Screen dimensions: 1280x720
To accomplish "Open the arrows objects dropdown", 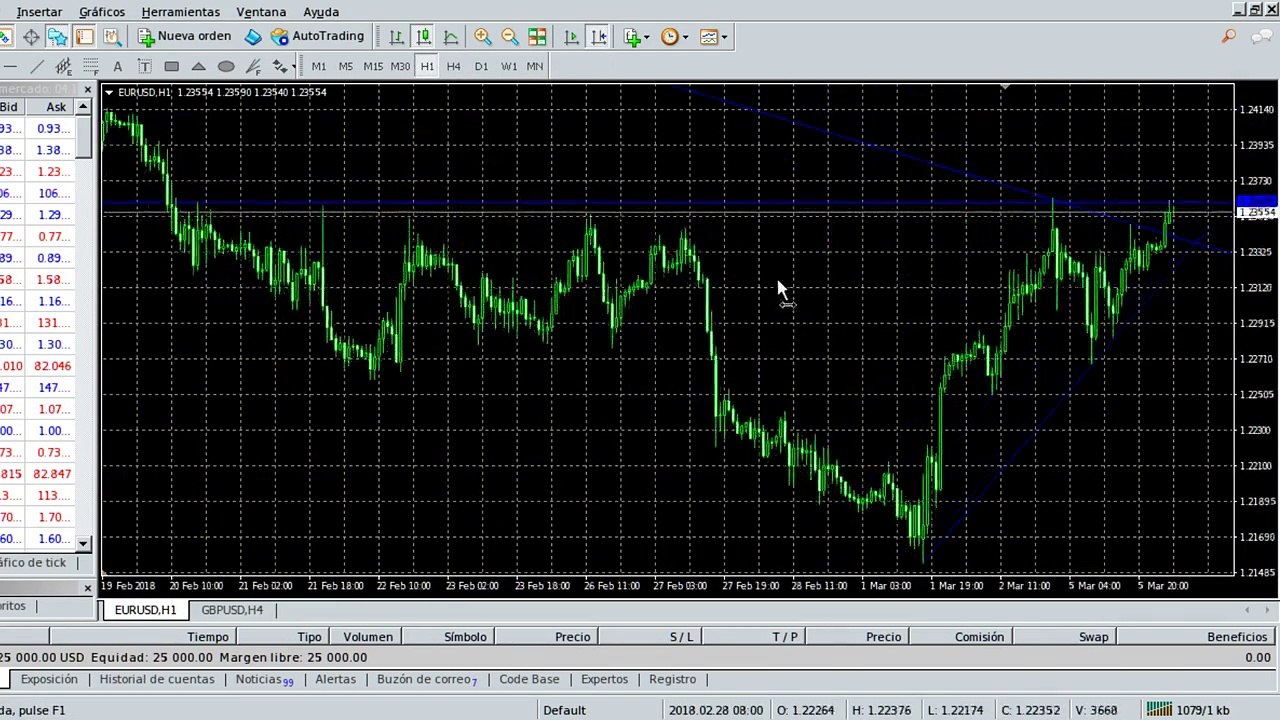I will (284, 66).
